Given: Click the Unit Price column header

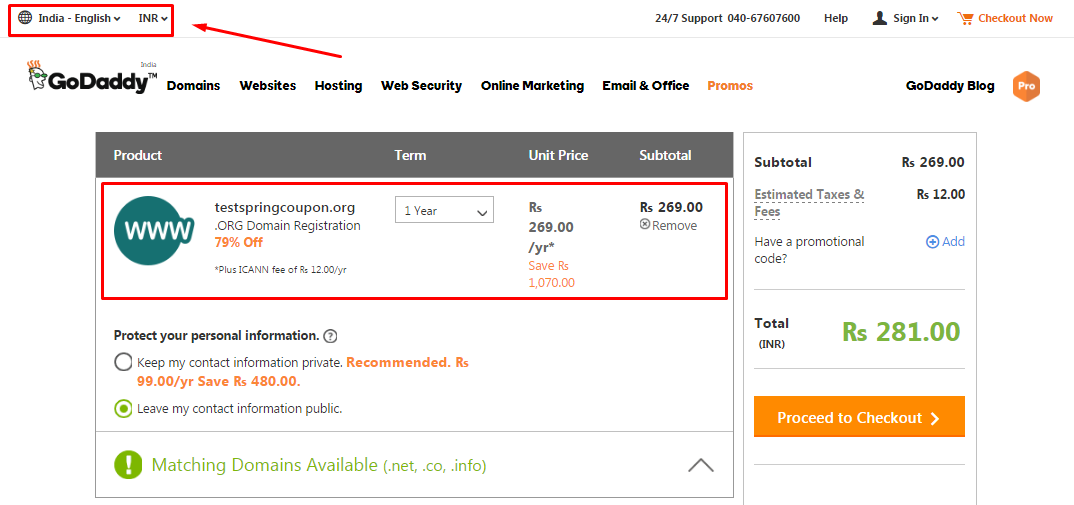Looking at the screenshot, I should point(558,156).
